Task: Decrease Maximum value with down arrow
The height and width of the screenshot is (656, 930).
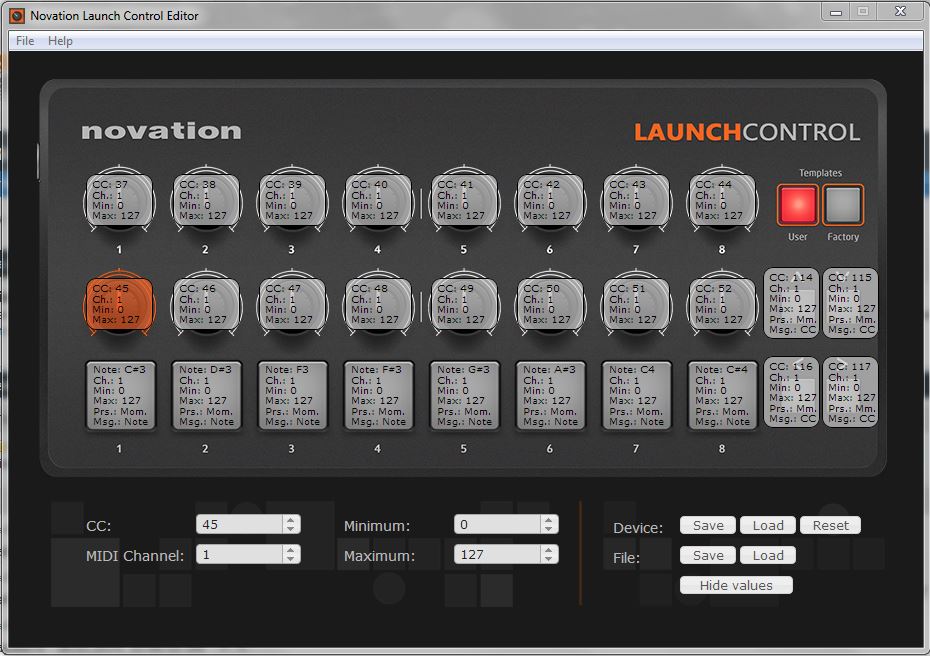Action: coord(549,559)
